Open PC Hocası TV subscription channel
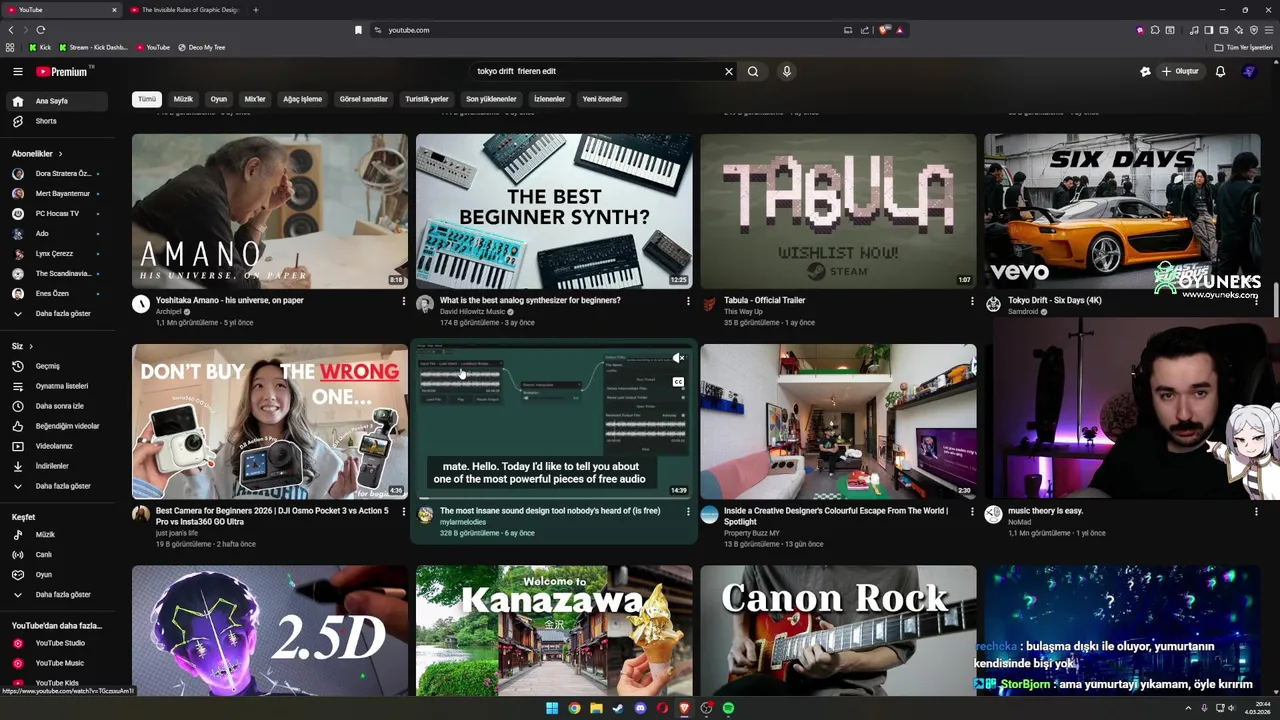Viewport: 1280px width, 720px height. coord(58,214)
